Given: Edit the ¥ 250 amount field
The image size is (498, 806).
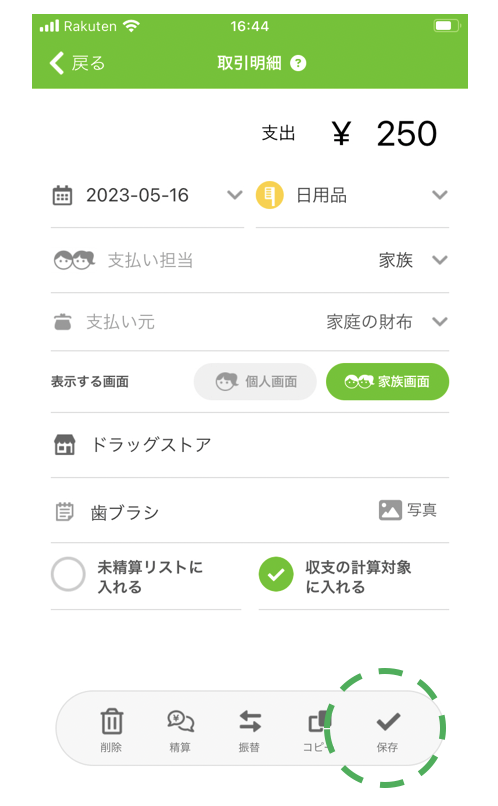Looking at the screenshot, I should click(384, 134).
